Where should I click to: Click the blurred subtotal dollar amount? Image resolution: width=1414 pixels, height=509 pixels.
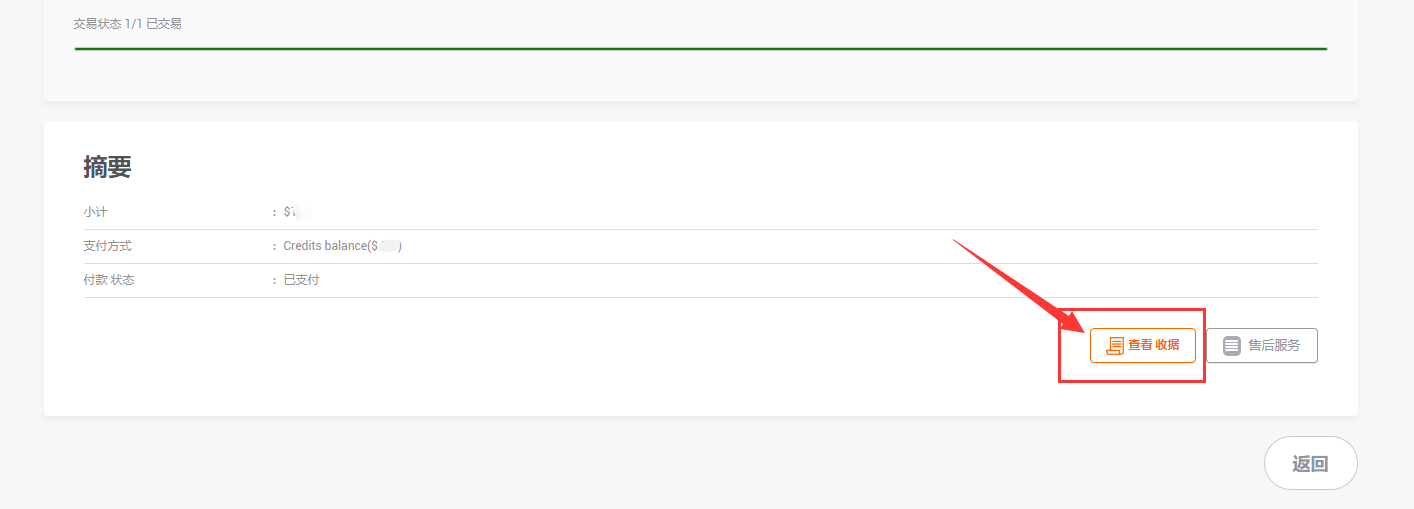300,212
